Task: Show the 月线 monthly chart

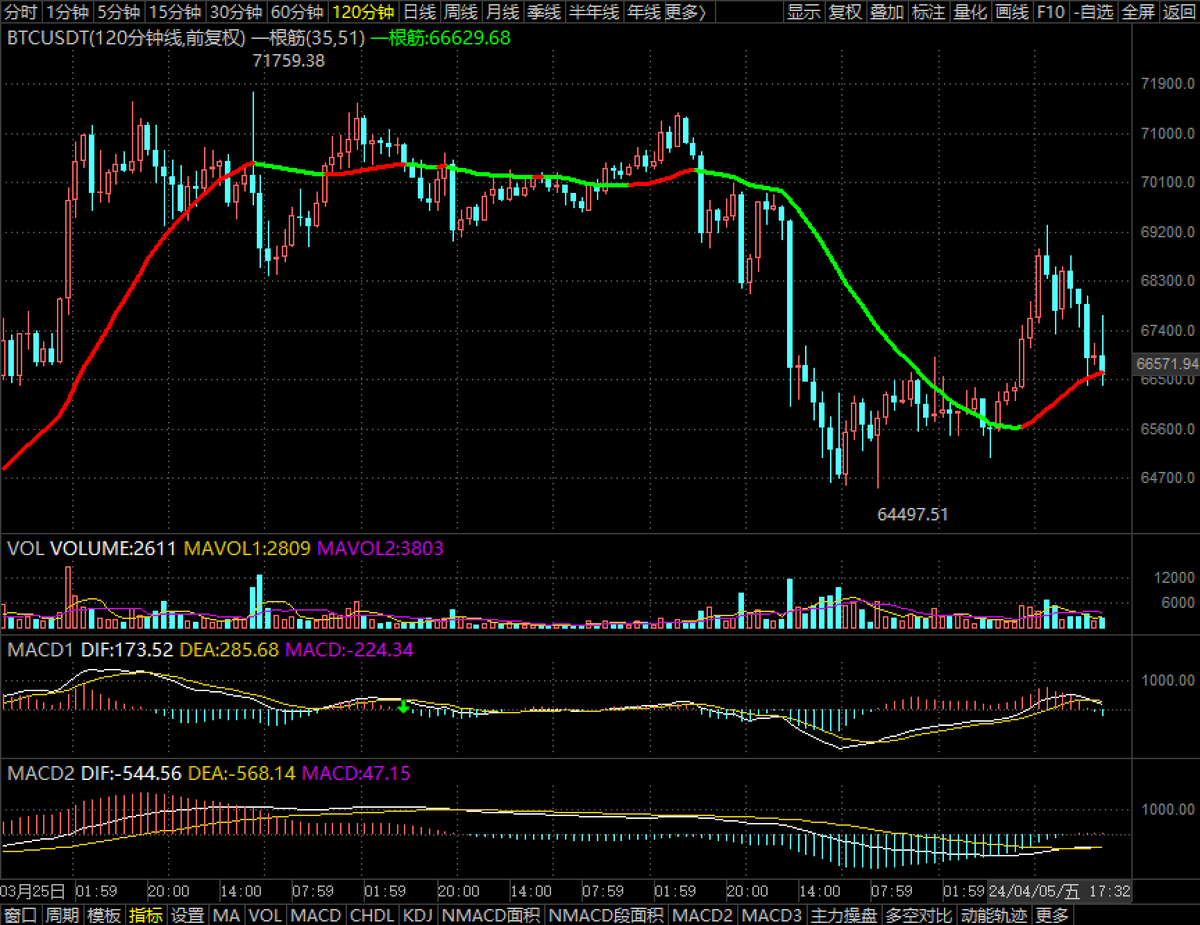Action: click(x=502, y=12)
